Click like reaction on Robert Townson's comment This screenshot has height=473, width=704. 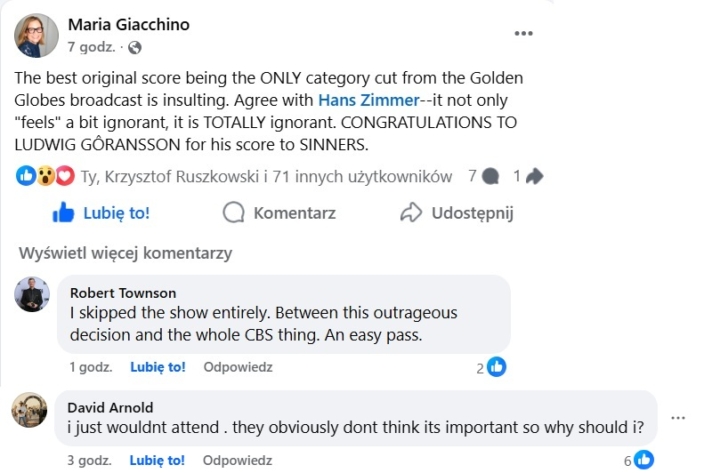[x=496, y=367]
